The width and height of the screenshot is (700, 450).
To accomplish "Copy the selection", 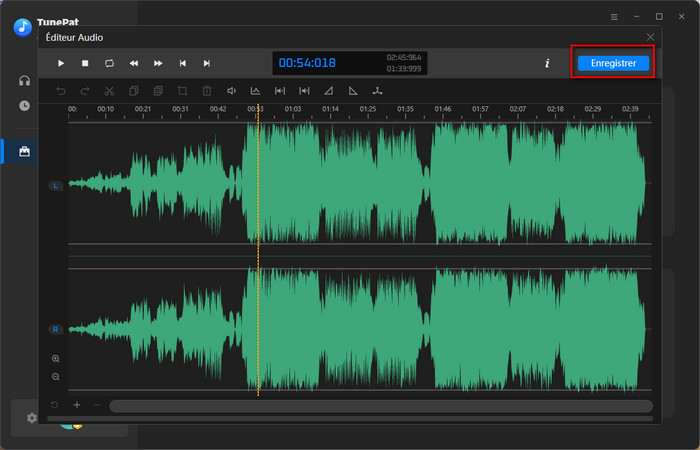I will 133,91.
